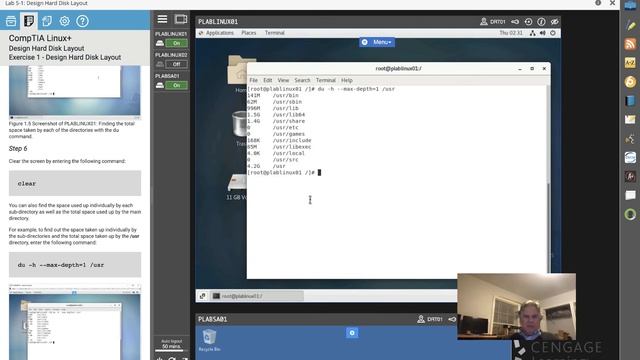Click the PLABSA01 device drive icon

160,85
